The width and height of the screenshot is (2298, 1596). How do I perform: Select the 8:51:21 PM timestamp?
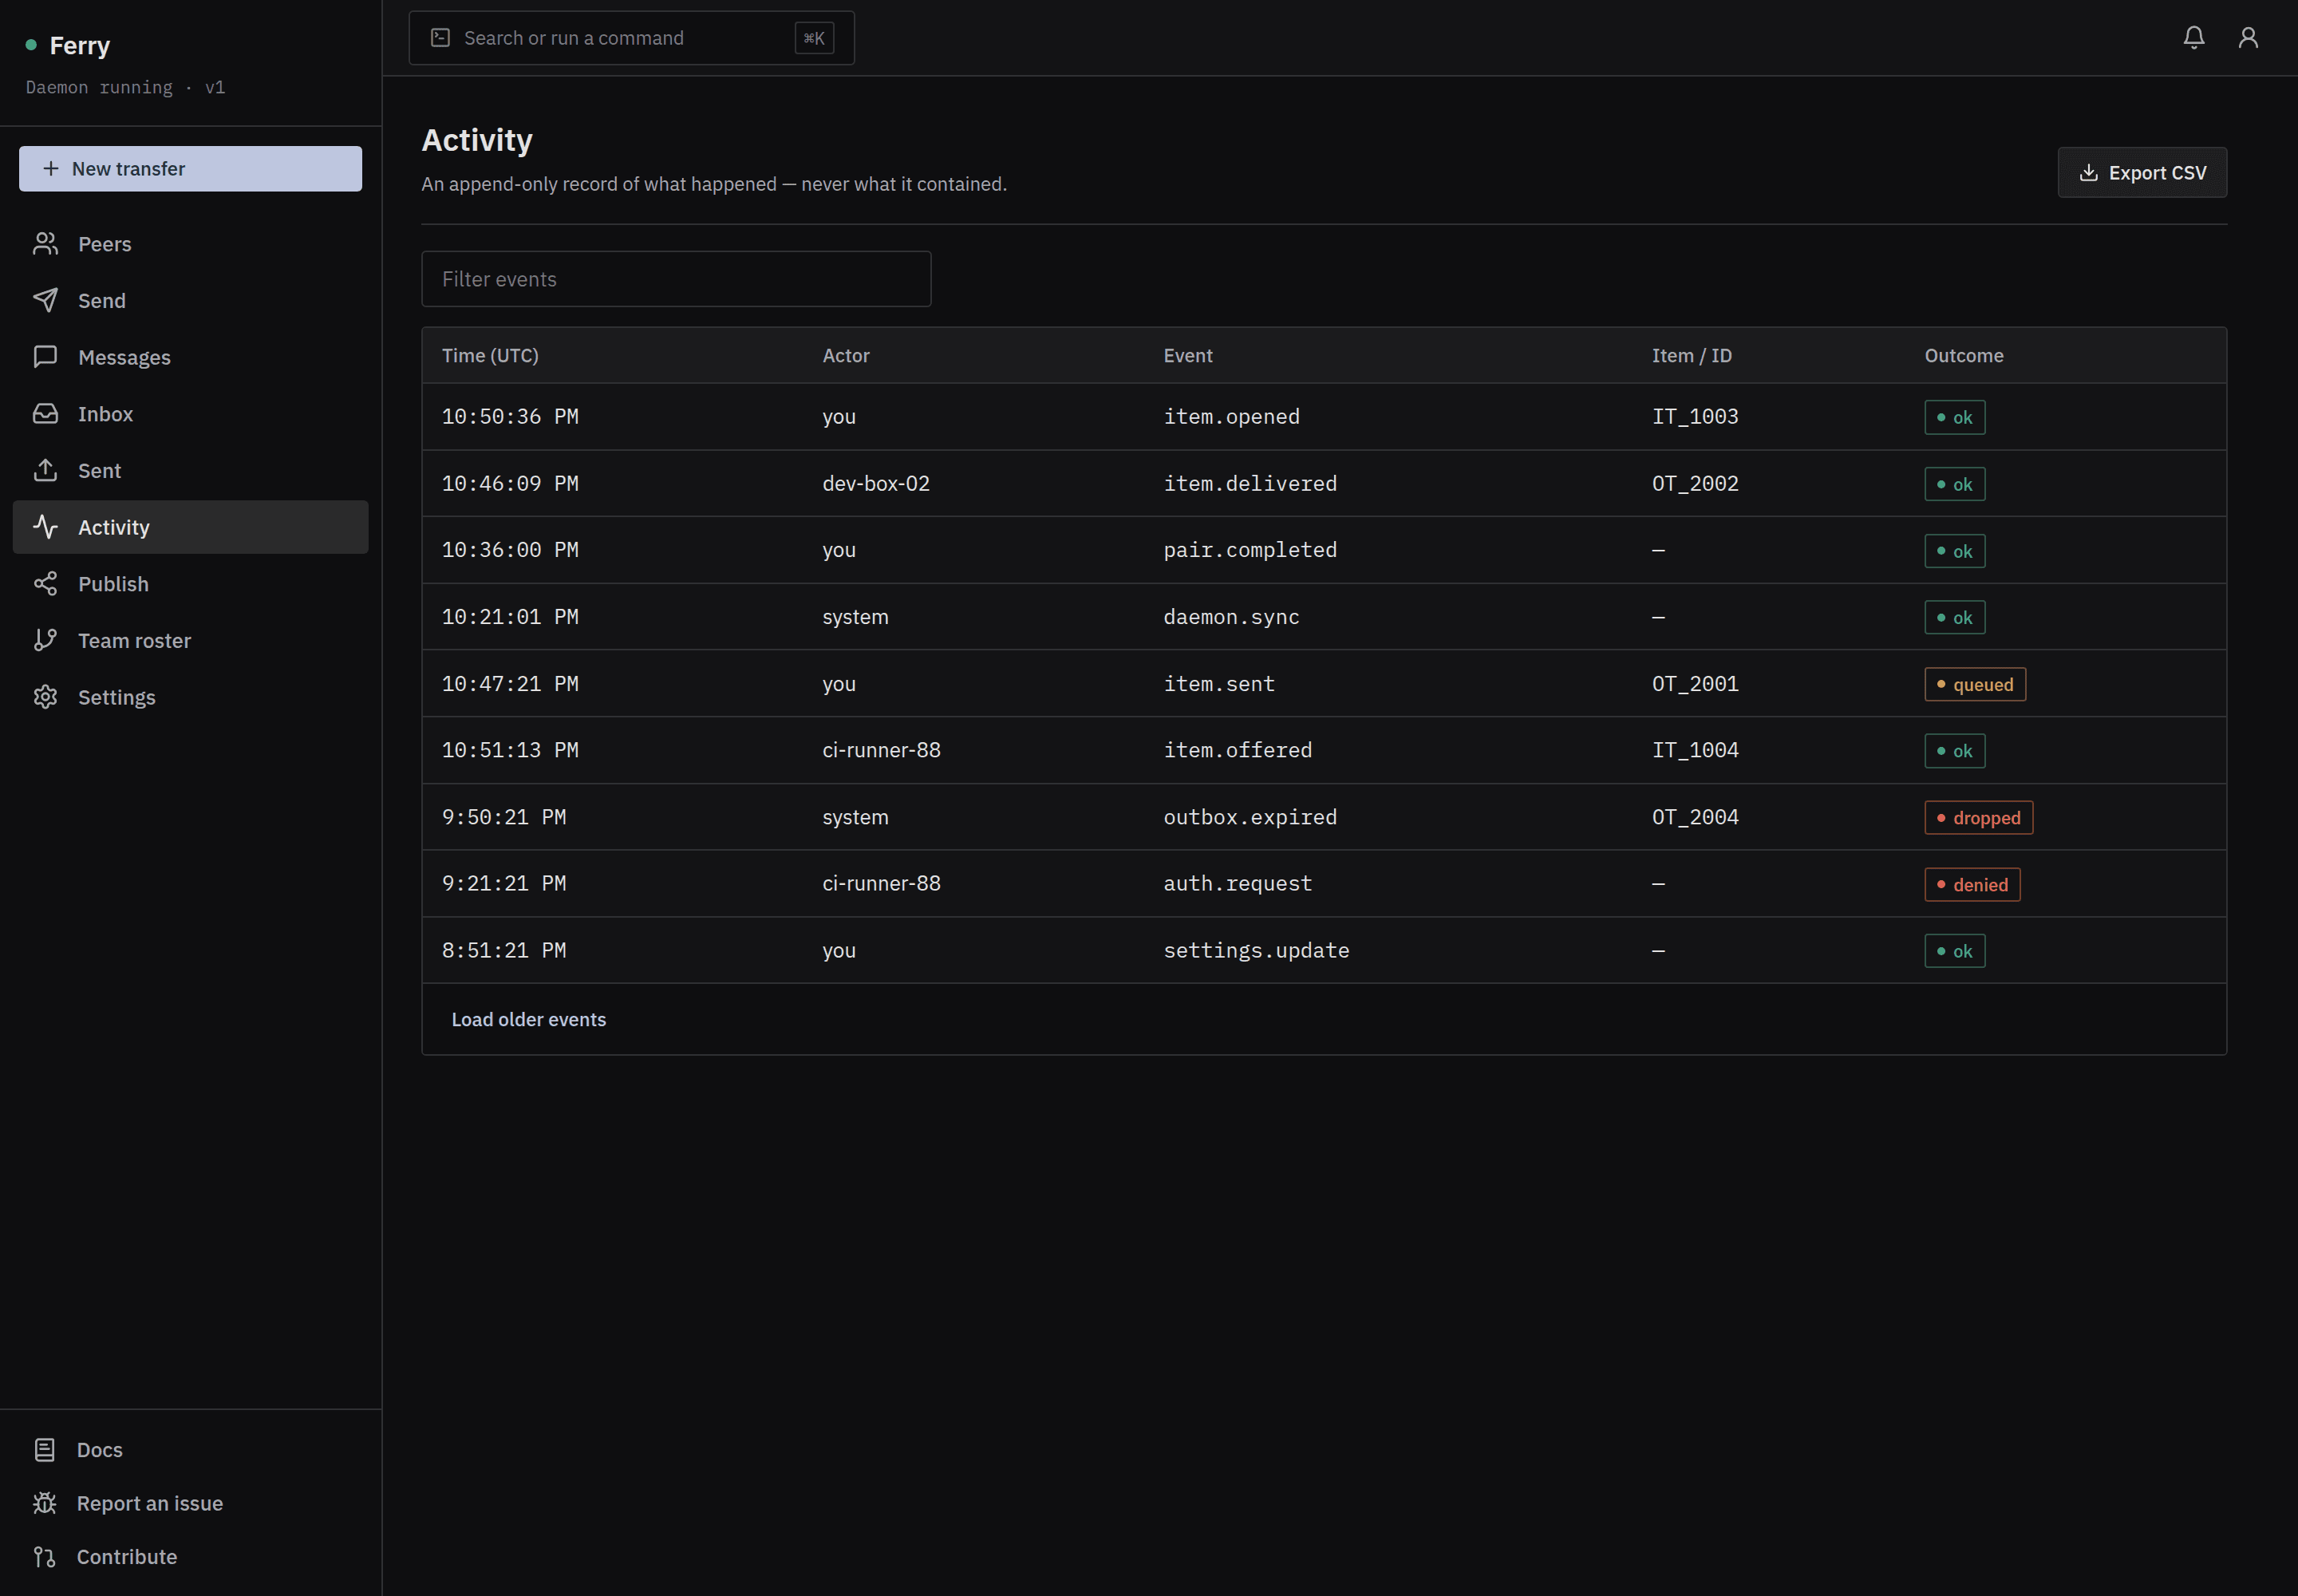click(504, 951)
